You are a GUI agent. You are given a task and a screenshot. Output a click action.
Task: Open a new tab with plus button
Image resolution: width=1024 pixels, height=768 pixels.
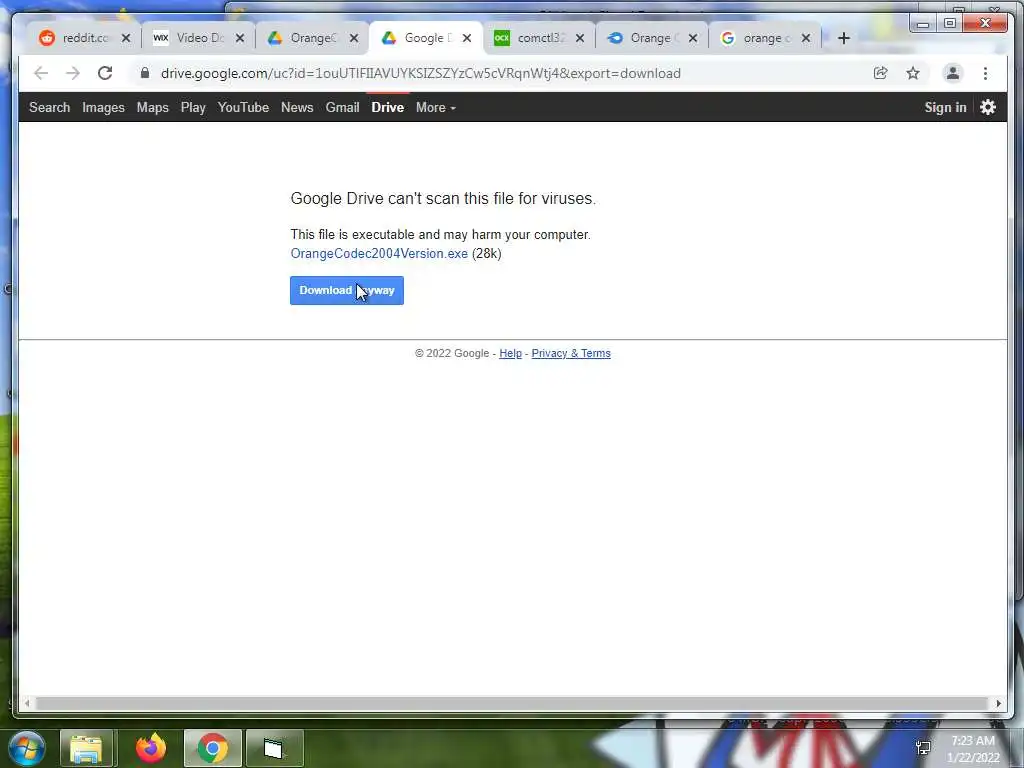click(x=844, y=38)
